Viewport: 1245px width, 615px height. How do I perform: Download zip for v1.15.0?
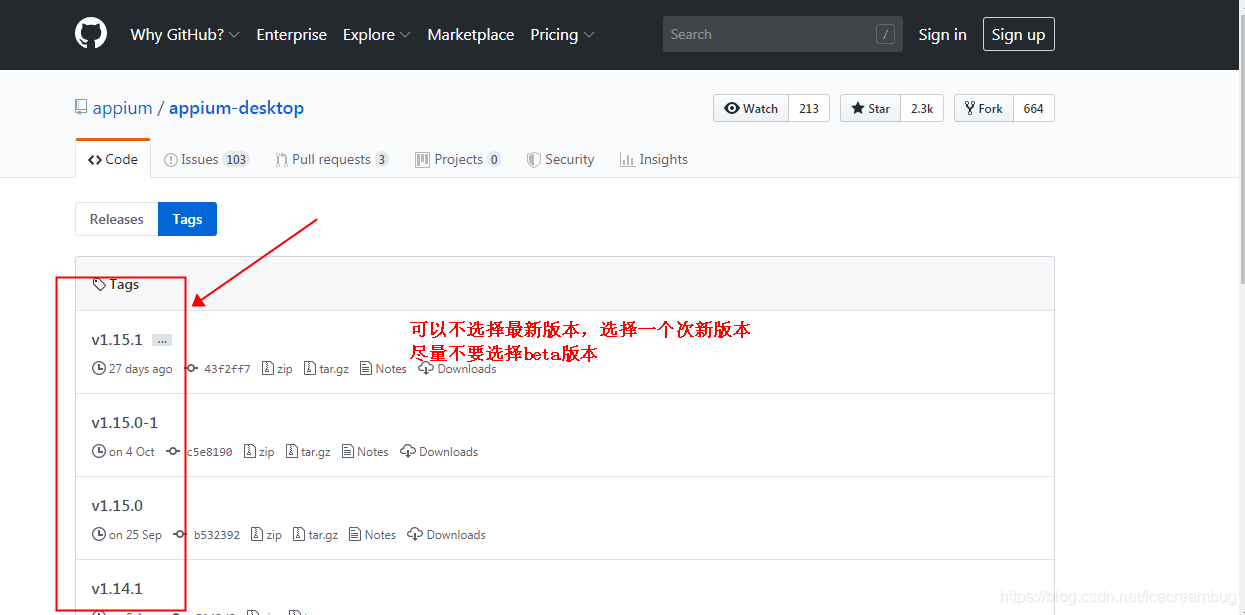(266, 535)
